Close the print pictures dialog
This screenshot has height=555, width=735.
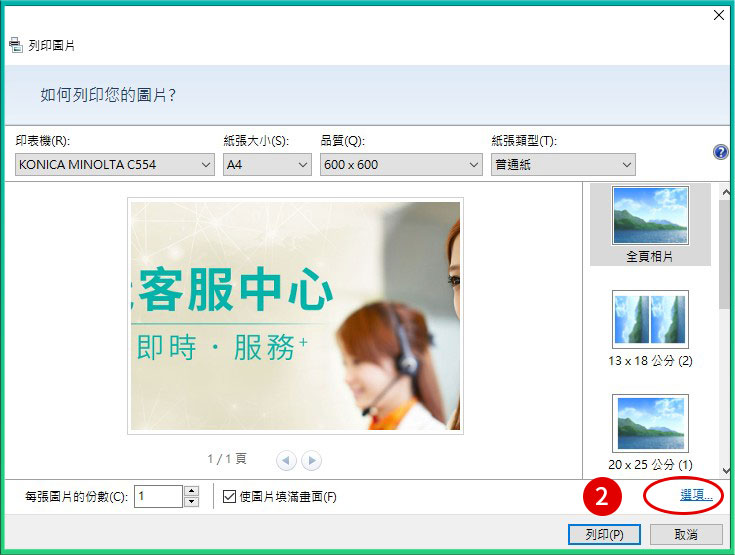719,15
